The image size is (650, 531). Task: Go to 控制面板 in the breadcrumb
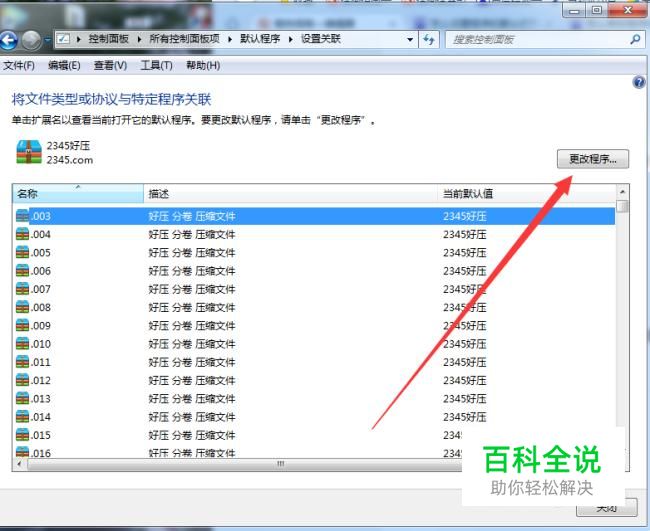click(109, 39)
